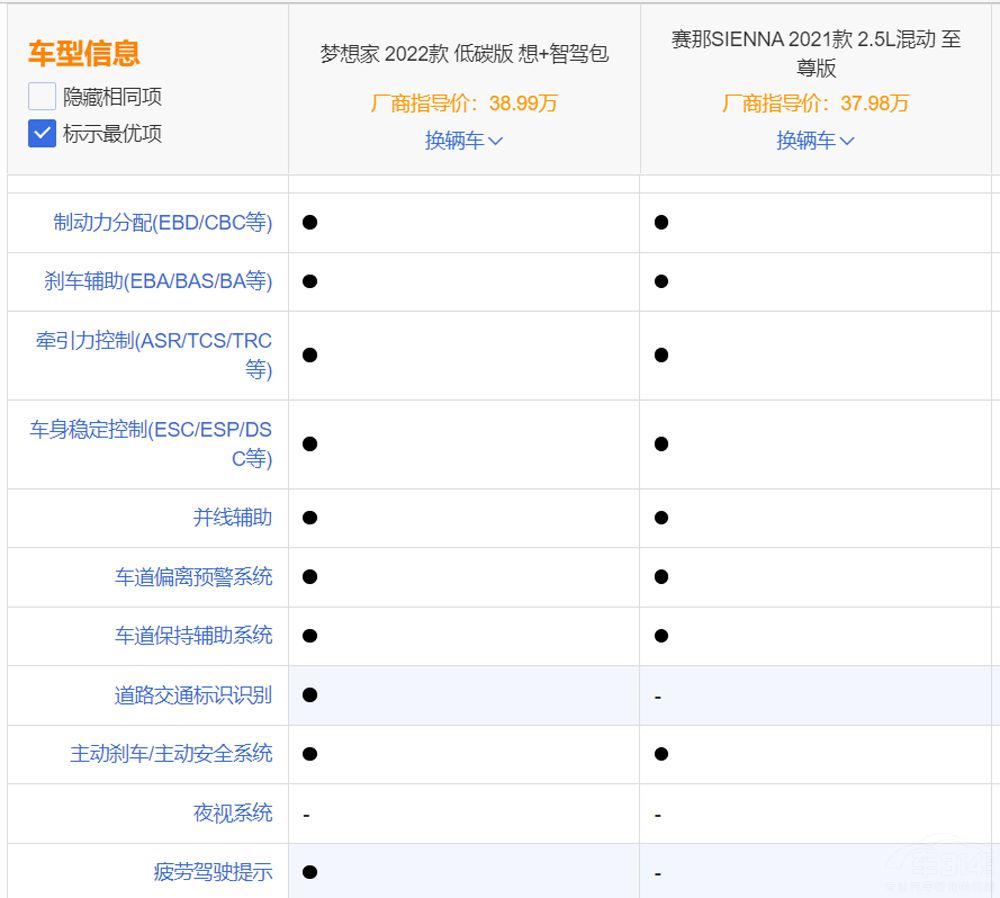Open 换辆车 dropdown for 赛那SIENNA
The height and width of the screenshot is (898, 1000).
tap(815, 141)
